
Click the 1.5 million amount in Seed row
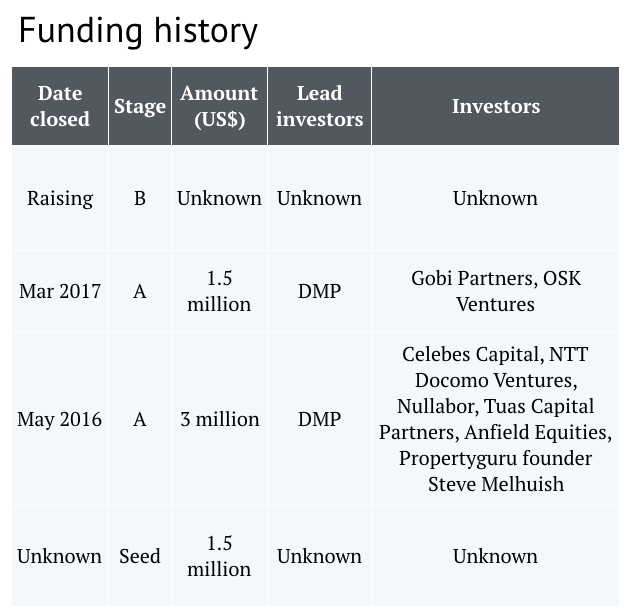pyautogui.click(x=219, y=556)
